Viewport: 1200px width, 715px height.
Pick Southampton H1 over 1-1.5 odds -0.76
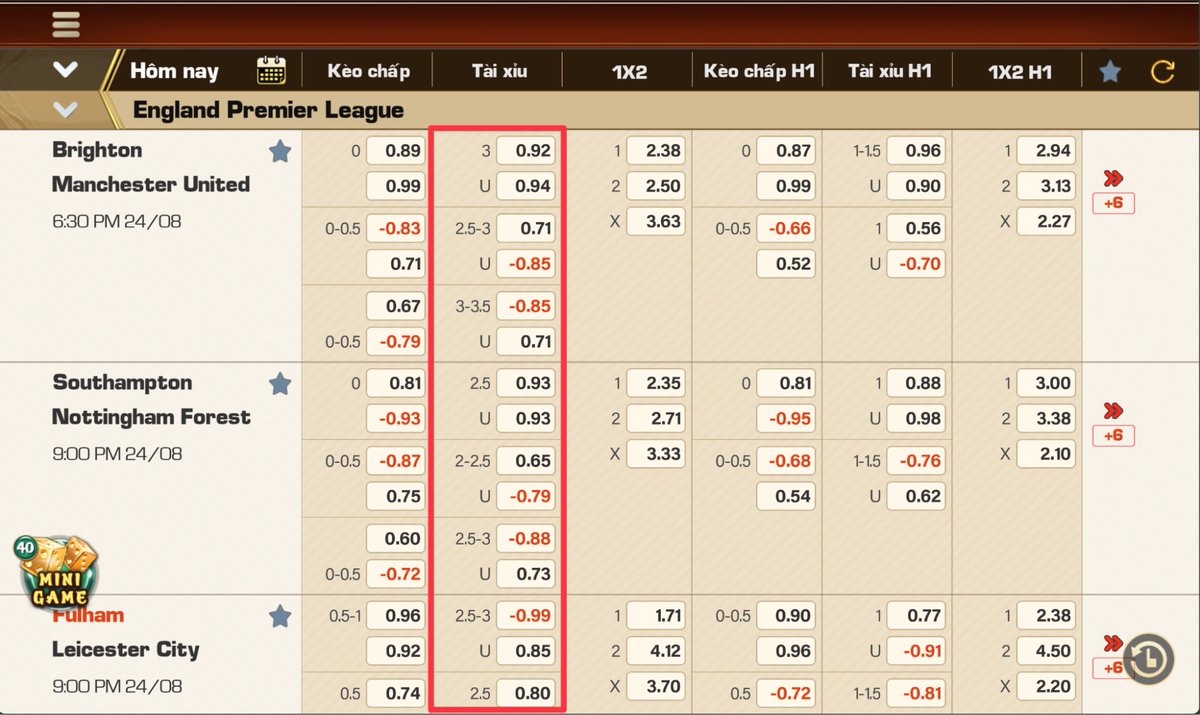point(915,461)
